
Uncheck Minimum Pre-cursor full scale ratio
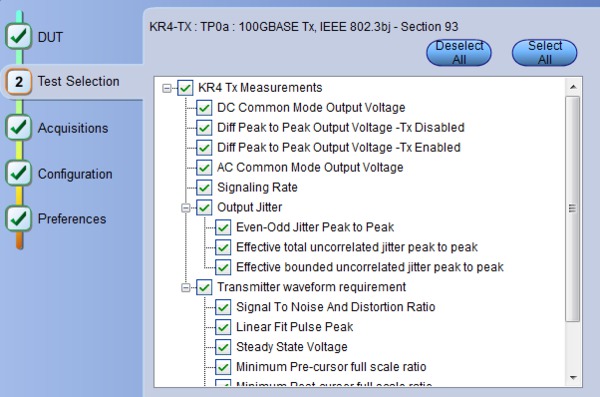223,367
